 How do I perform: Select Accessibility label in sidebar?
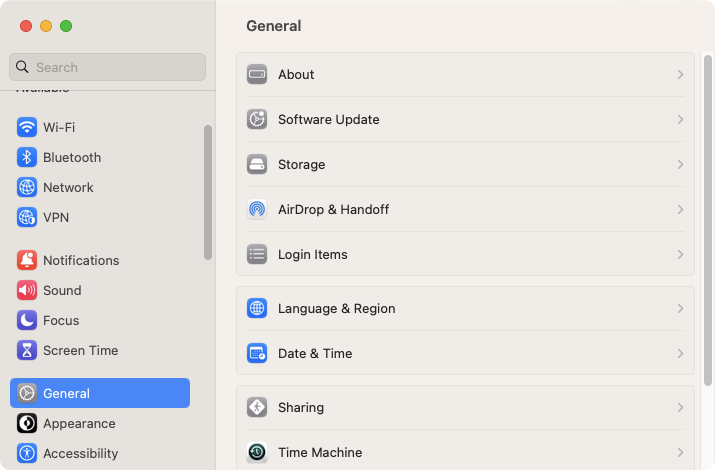(81, 454)
